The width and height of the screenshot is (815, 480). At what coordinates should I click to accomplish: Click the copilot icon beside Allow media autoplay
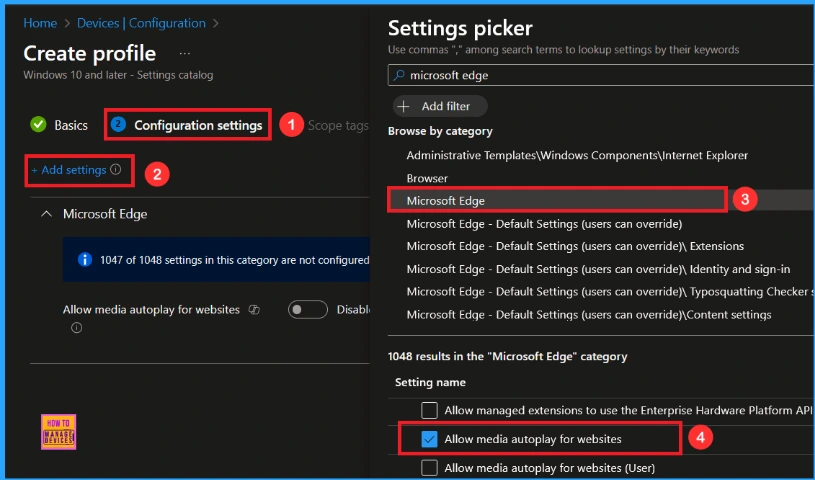click(x=254, y=310)
